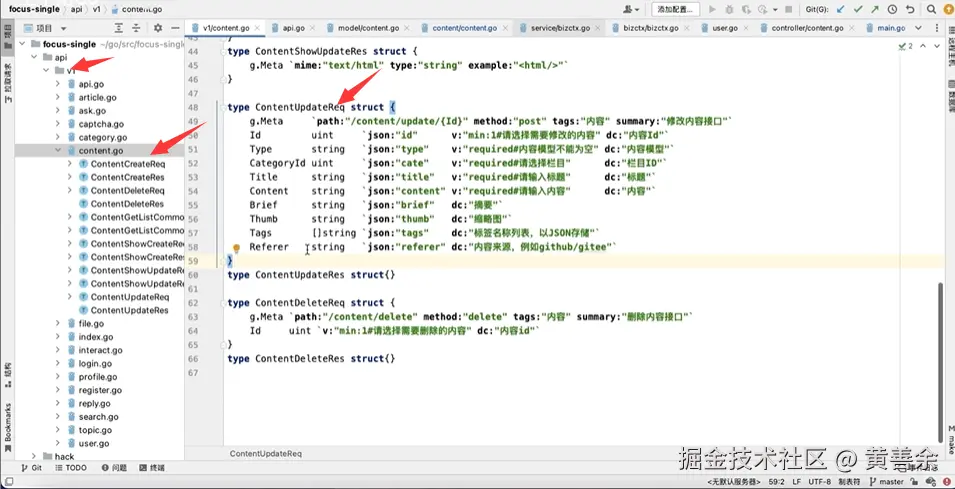Viewport: 955px width, 489px height.
Task: Click the Git commit checkmark icon
Action: pyautogui.click(x=858, y=10)
